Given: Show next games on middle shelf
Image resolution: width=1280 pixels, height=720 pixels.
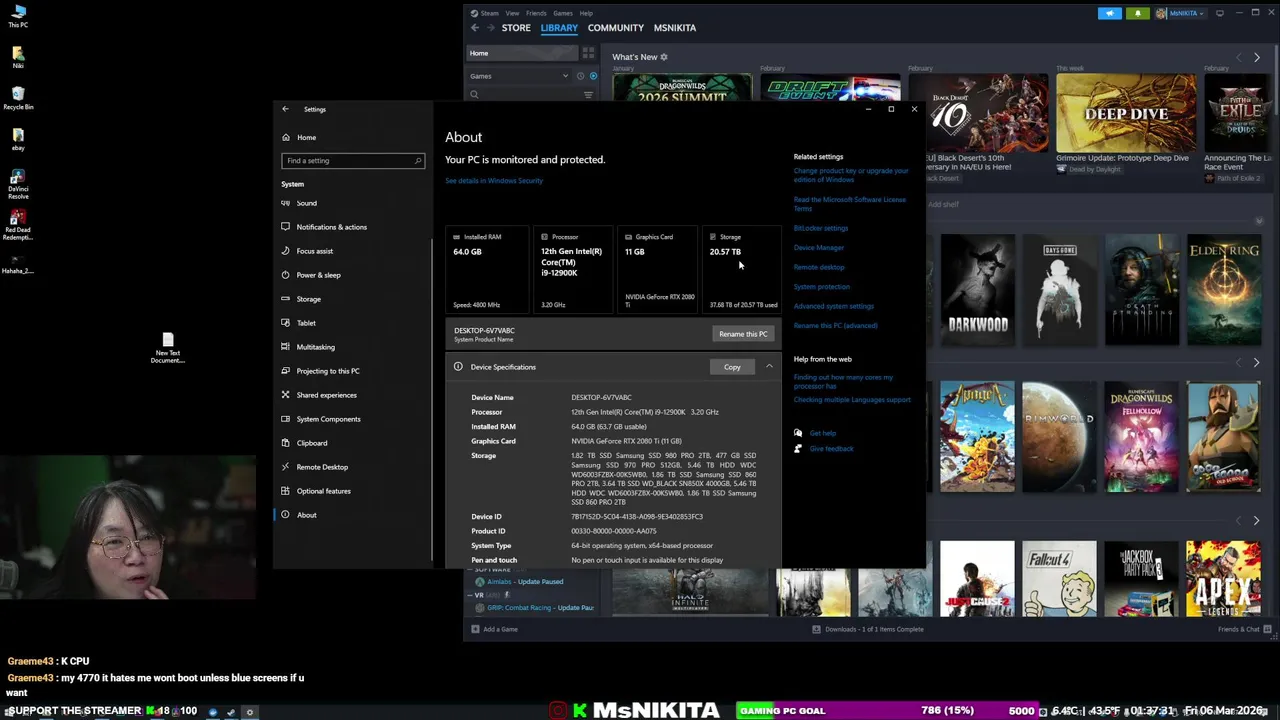Looking at the screenshot, I should [1257, 362].
